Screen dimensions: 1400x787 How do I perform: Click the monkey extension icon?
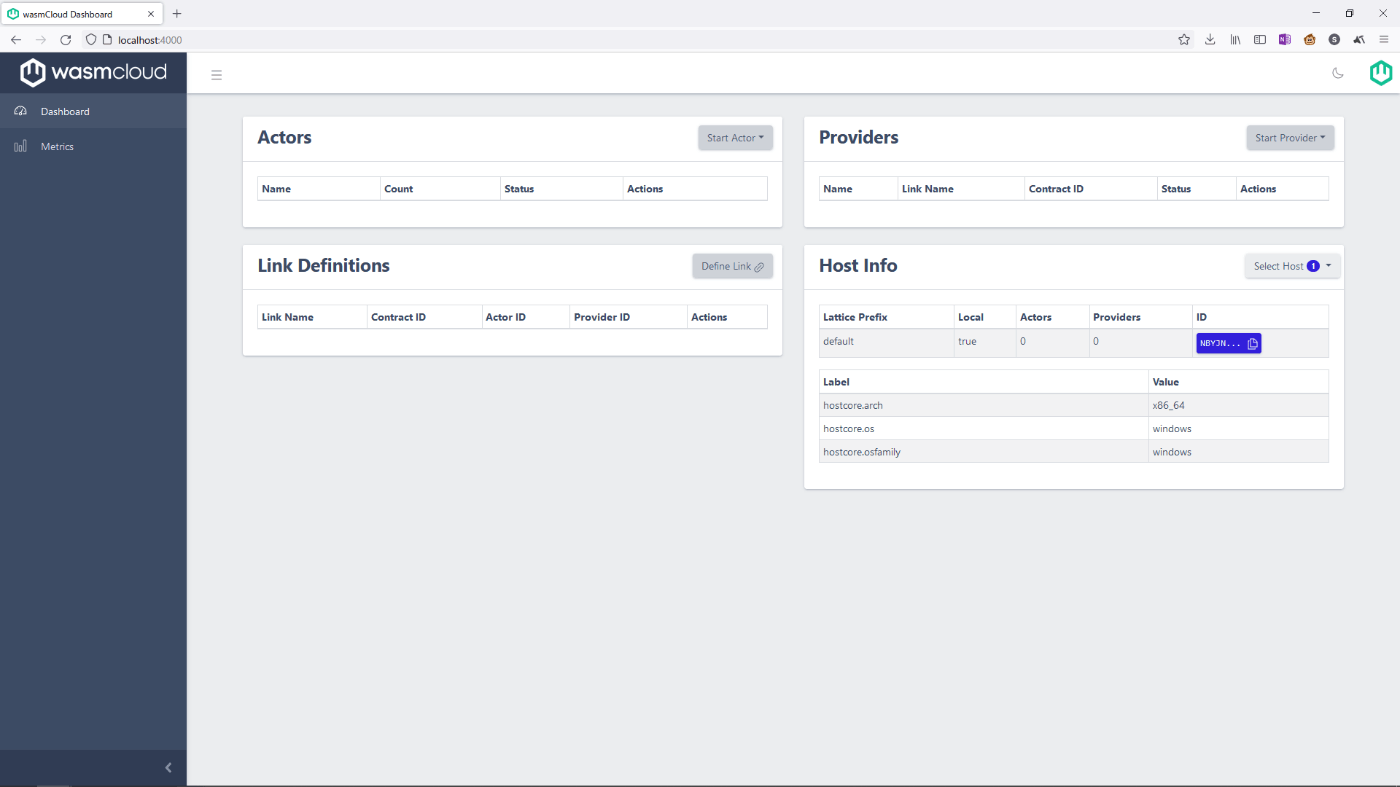(x=1309, y=40)
